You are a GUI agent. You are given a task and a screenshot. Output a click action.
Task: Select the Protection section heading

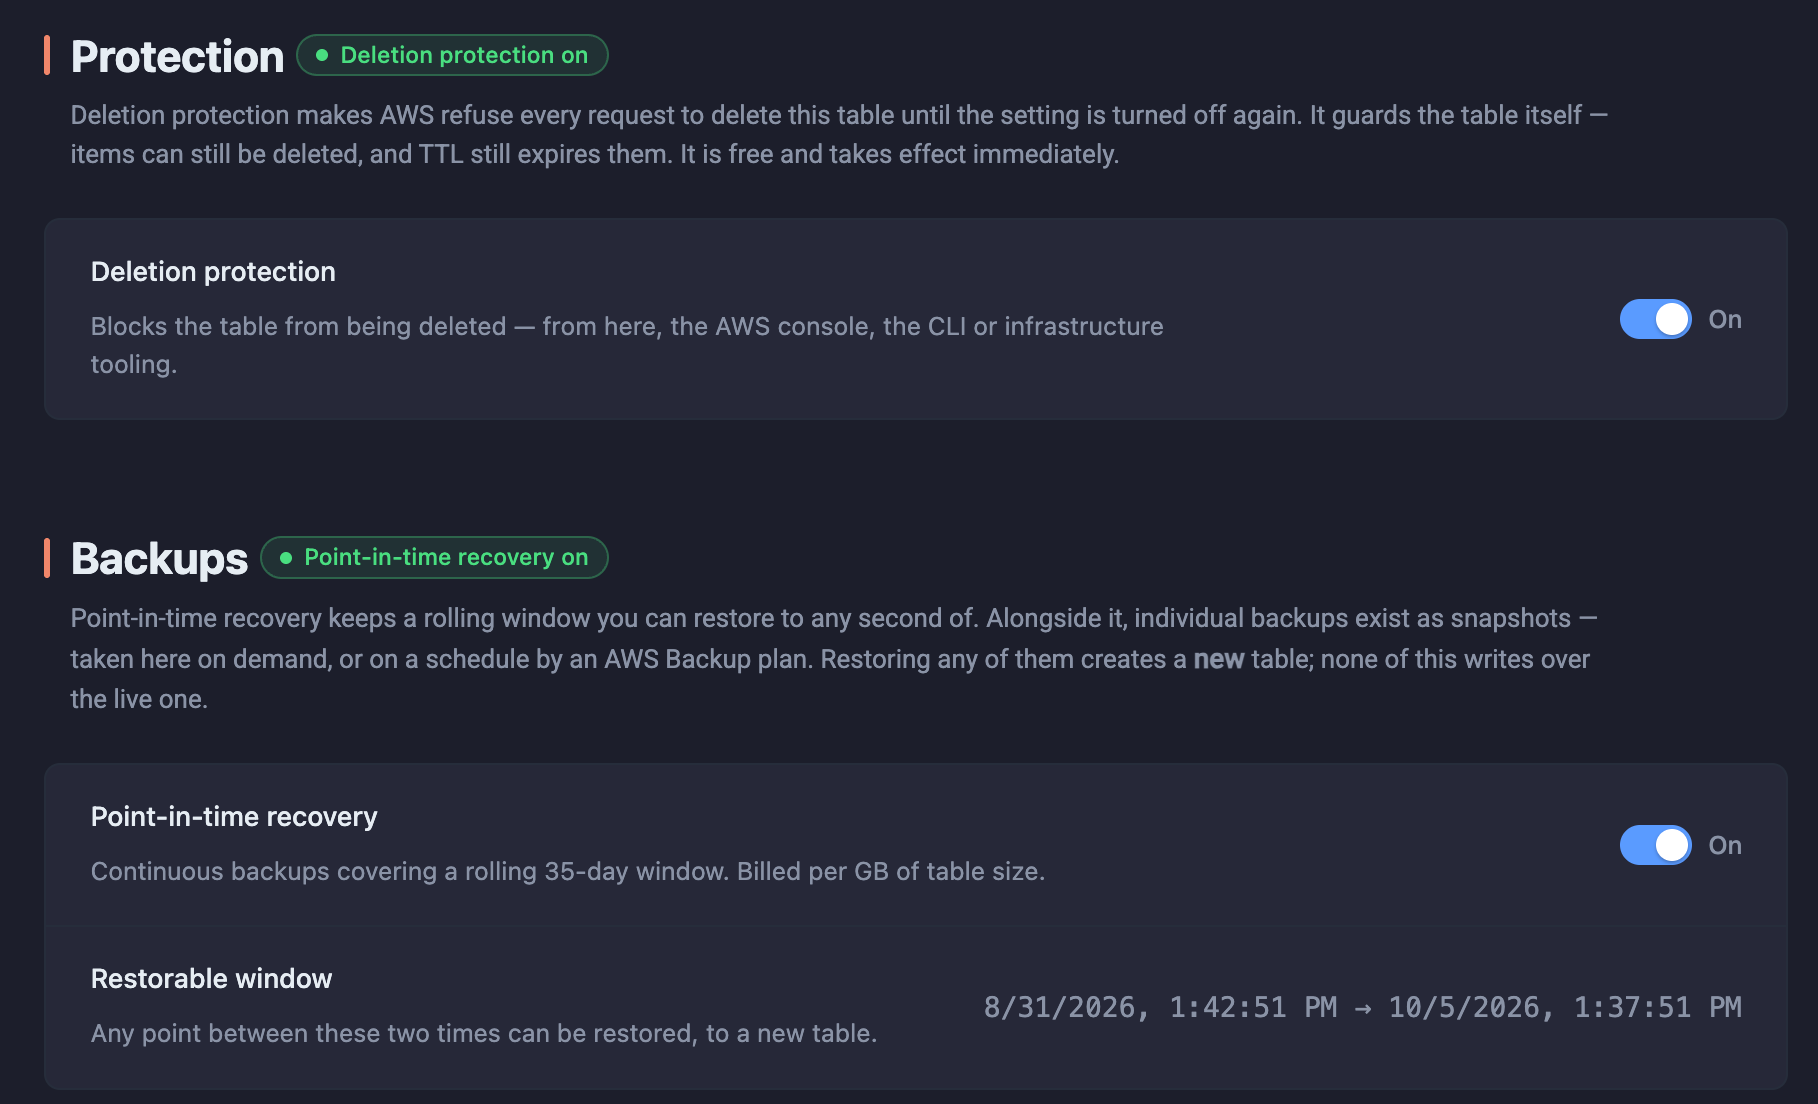click(x=177, y=56)
